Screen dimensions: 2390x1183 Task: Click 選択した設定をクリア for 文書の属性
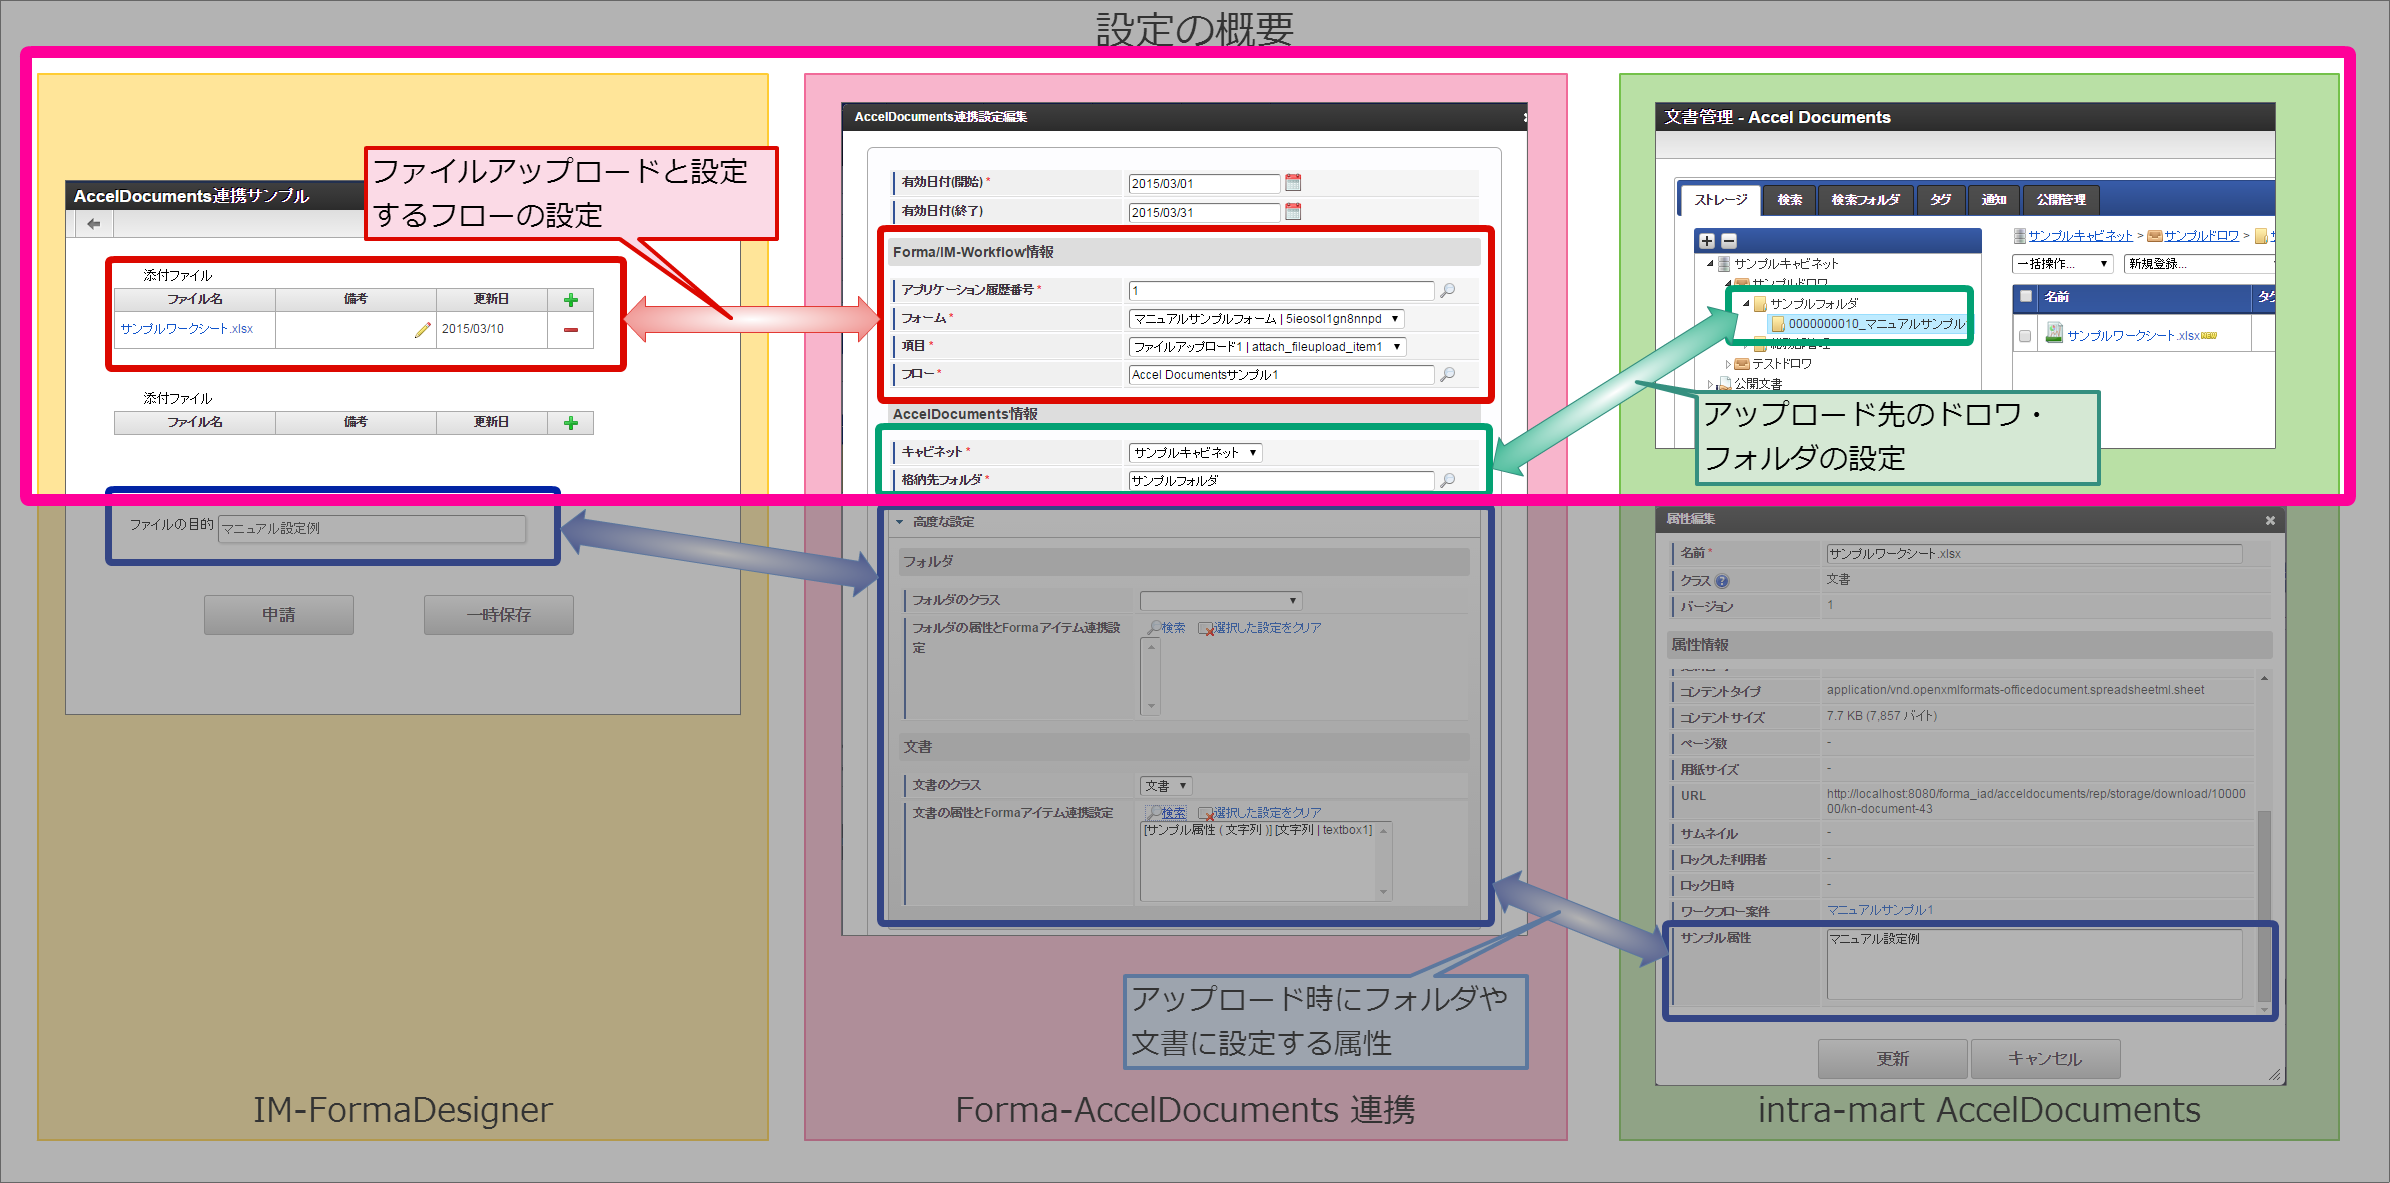coord(1264,812)
